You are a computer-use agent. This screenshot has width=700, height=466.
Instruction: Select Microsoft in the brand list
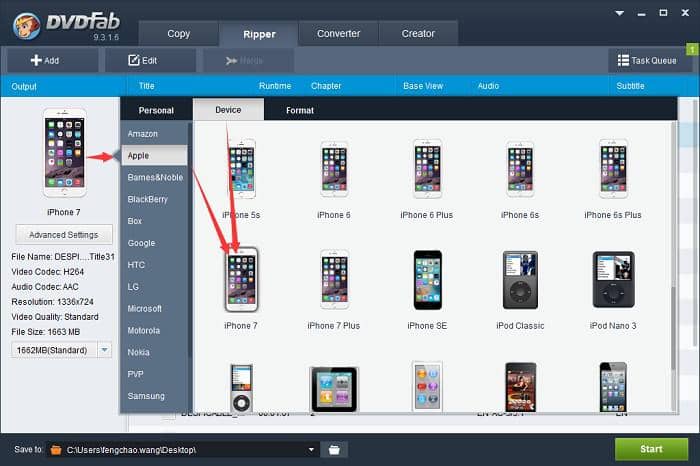154,308
